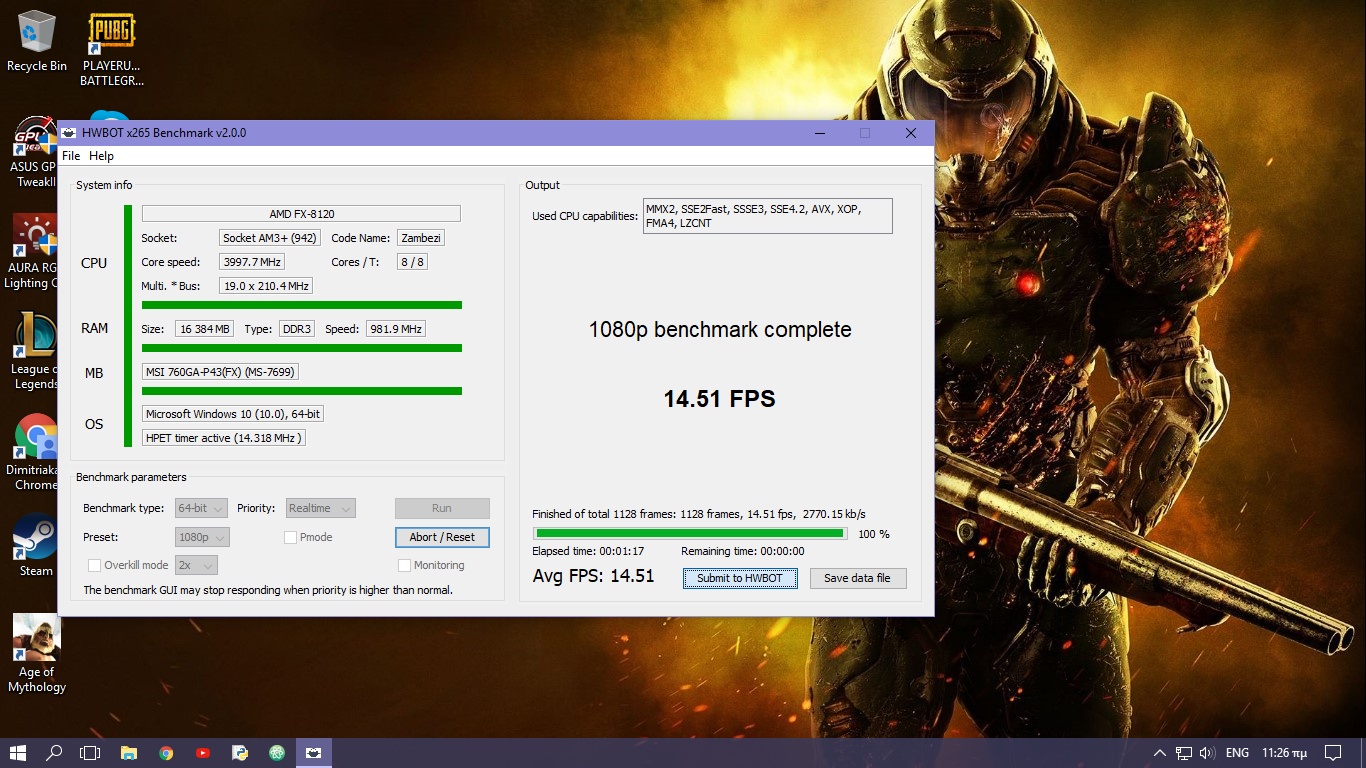Click the 14.51 FPS result text
The image size is (1366, 768).
coord(720,399)
